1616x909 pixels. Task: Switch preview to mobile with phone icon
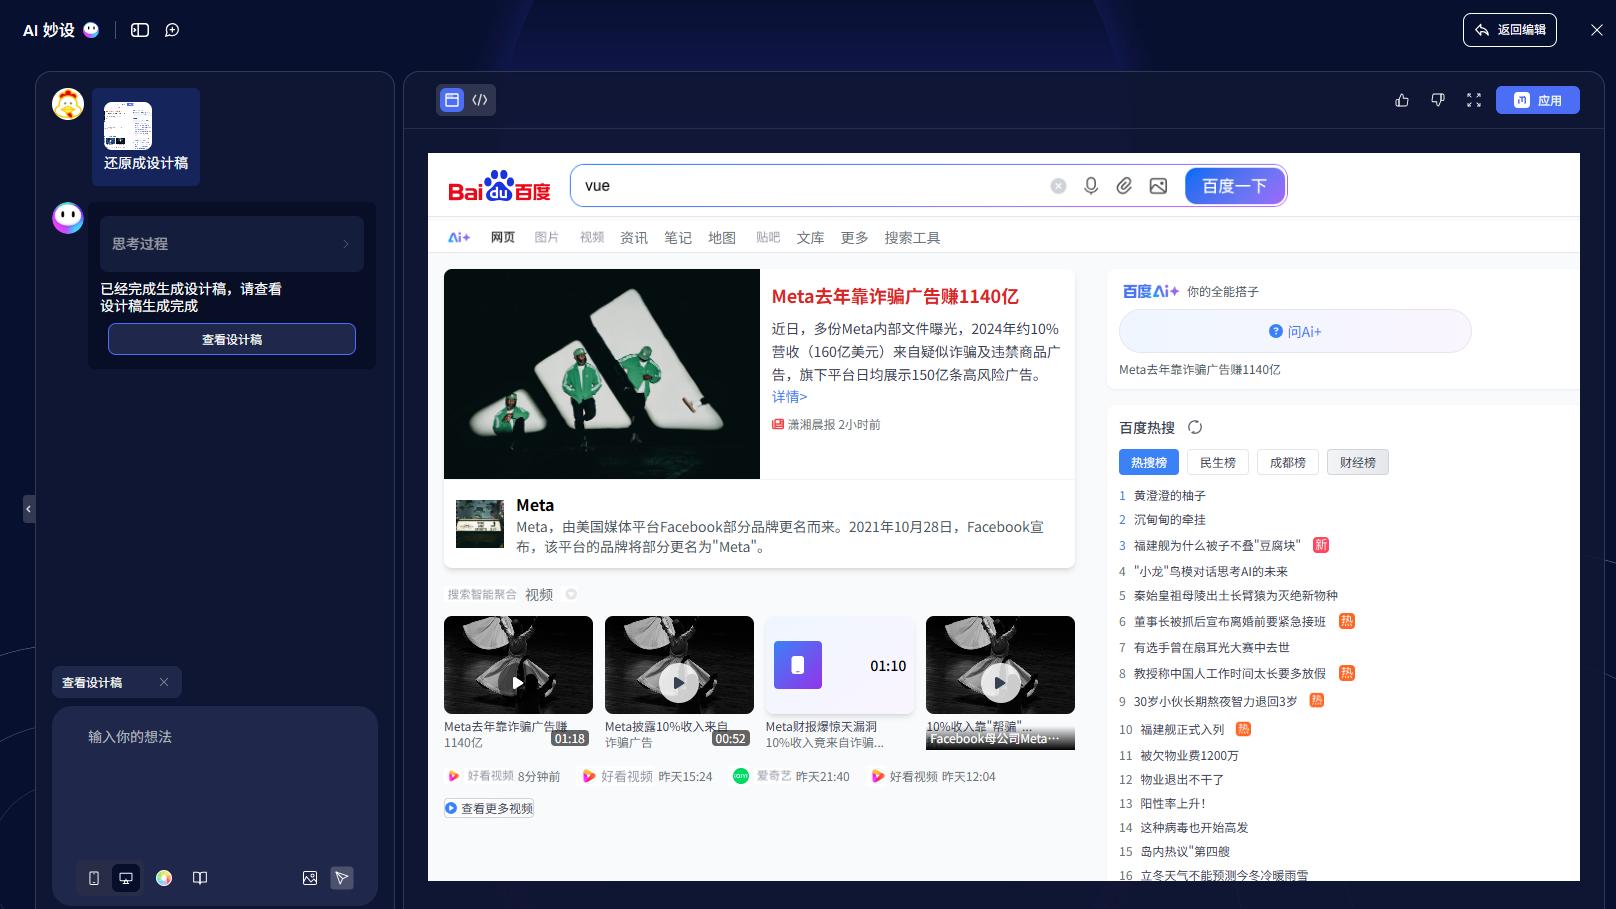click(93, 878)
